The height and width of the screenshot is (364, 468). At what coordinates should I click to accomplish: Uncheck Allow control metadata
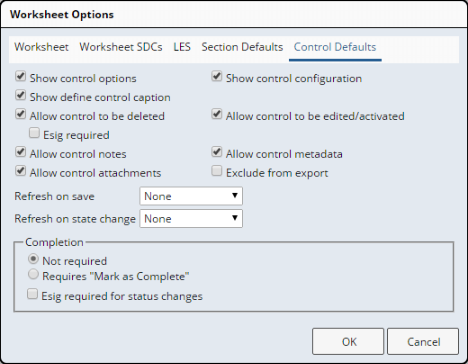[217, 152]
